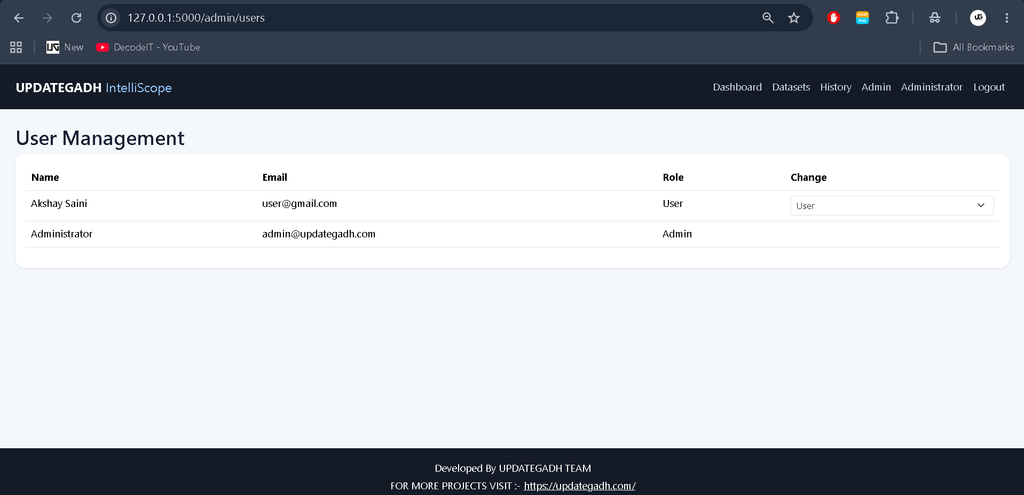Open the History nav item
1024x495 pixels.
(836, 88)
